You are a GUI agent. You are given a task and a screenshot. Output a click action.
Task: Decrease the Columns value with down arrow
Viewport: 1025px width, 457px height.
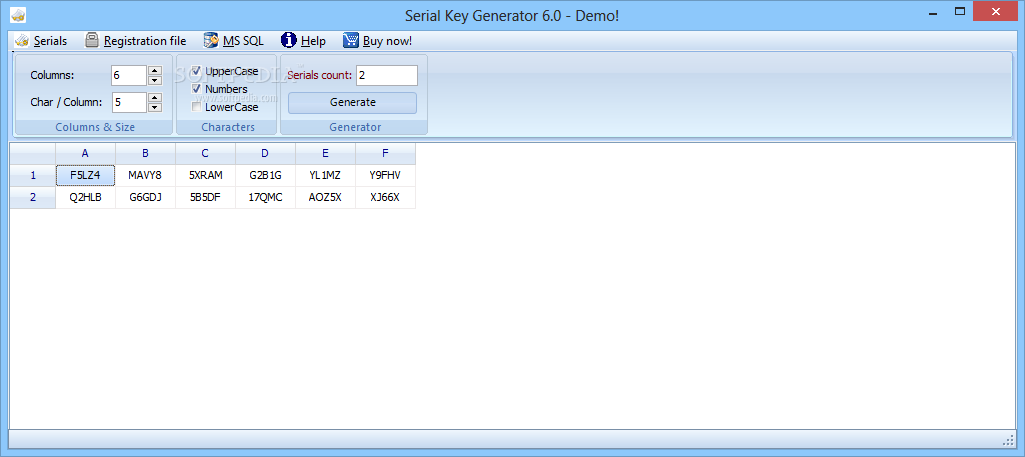point(155,80)
